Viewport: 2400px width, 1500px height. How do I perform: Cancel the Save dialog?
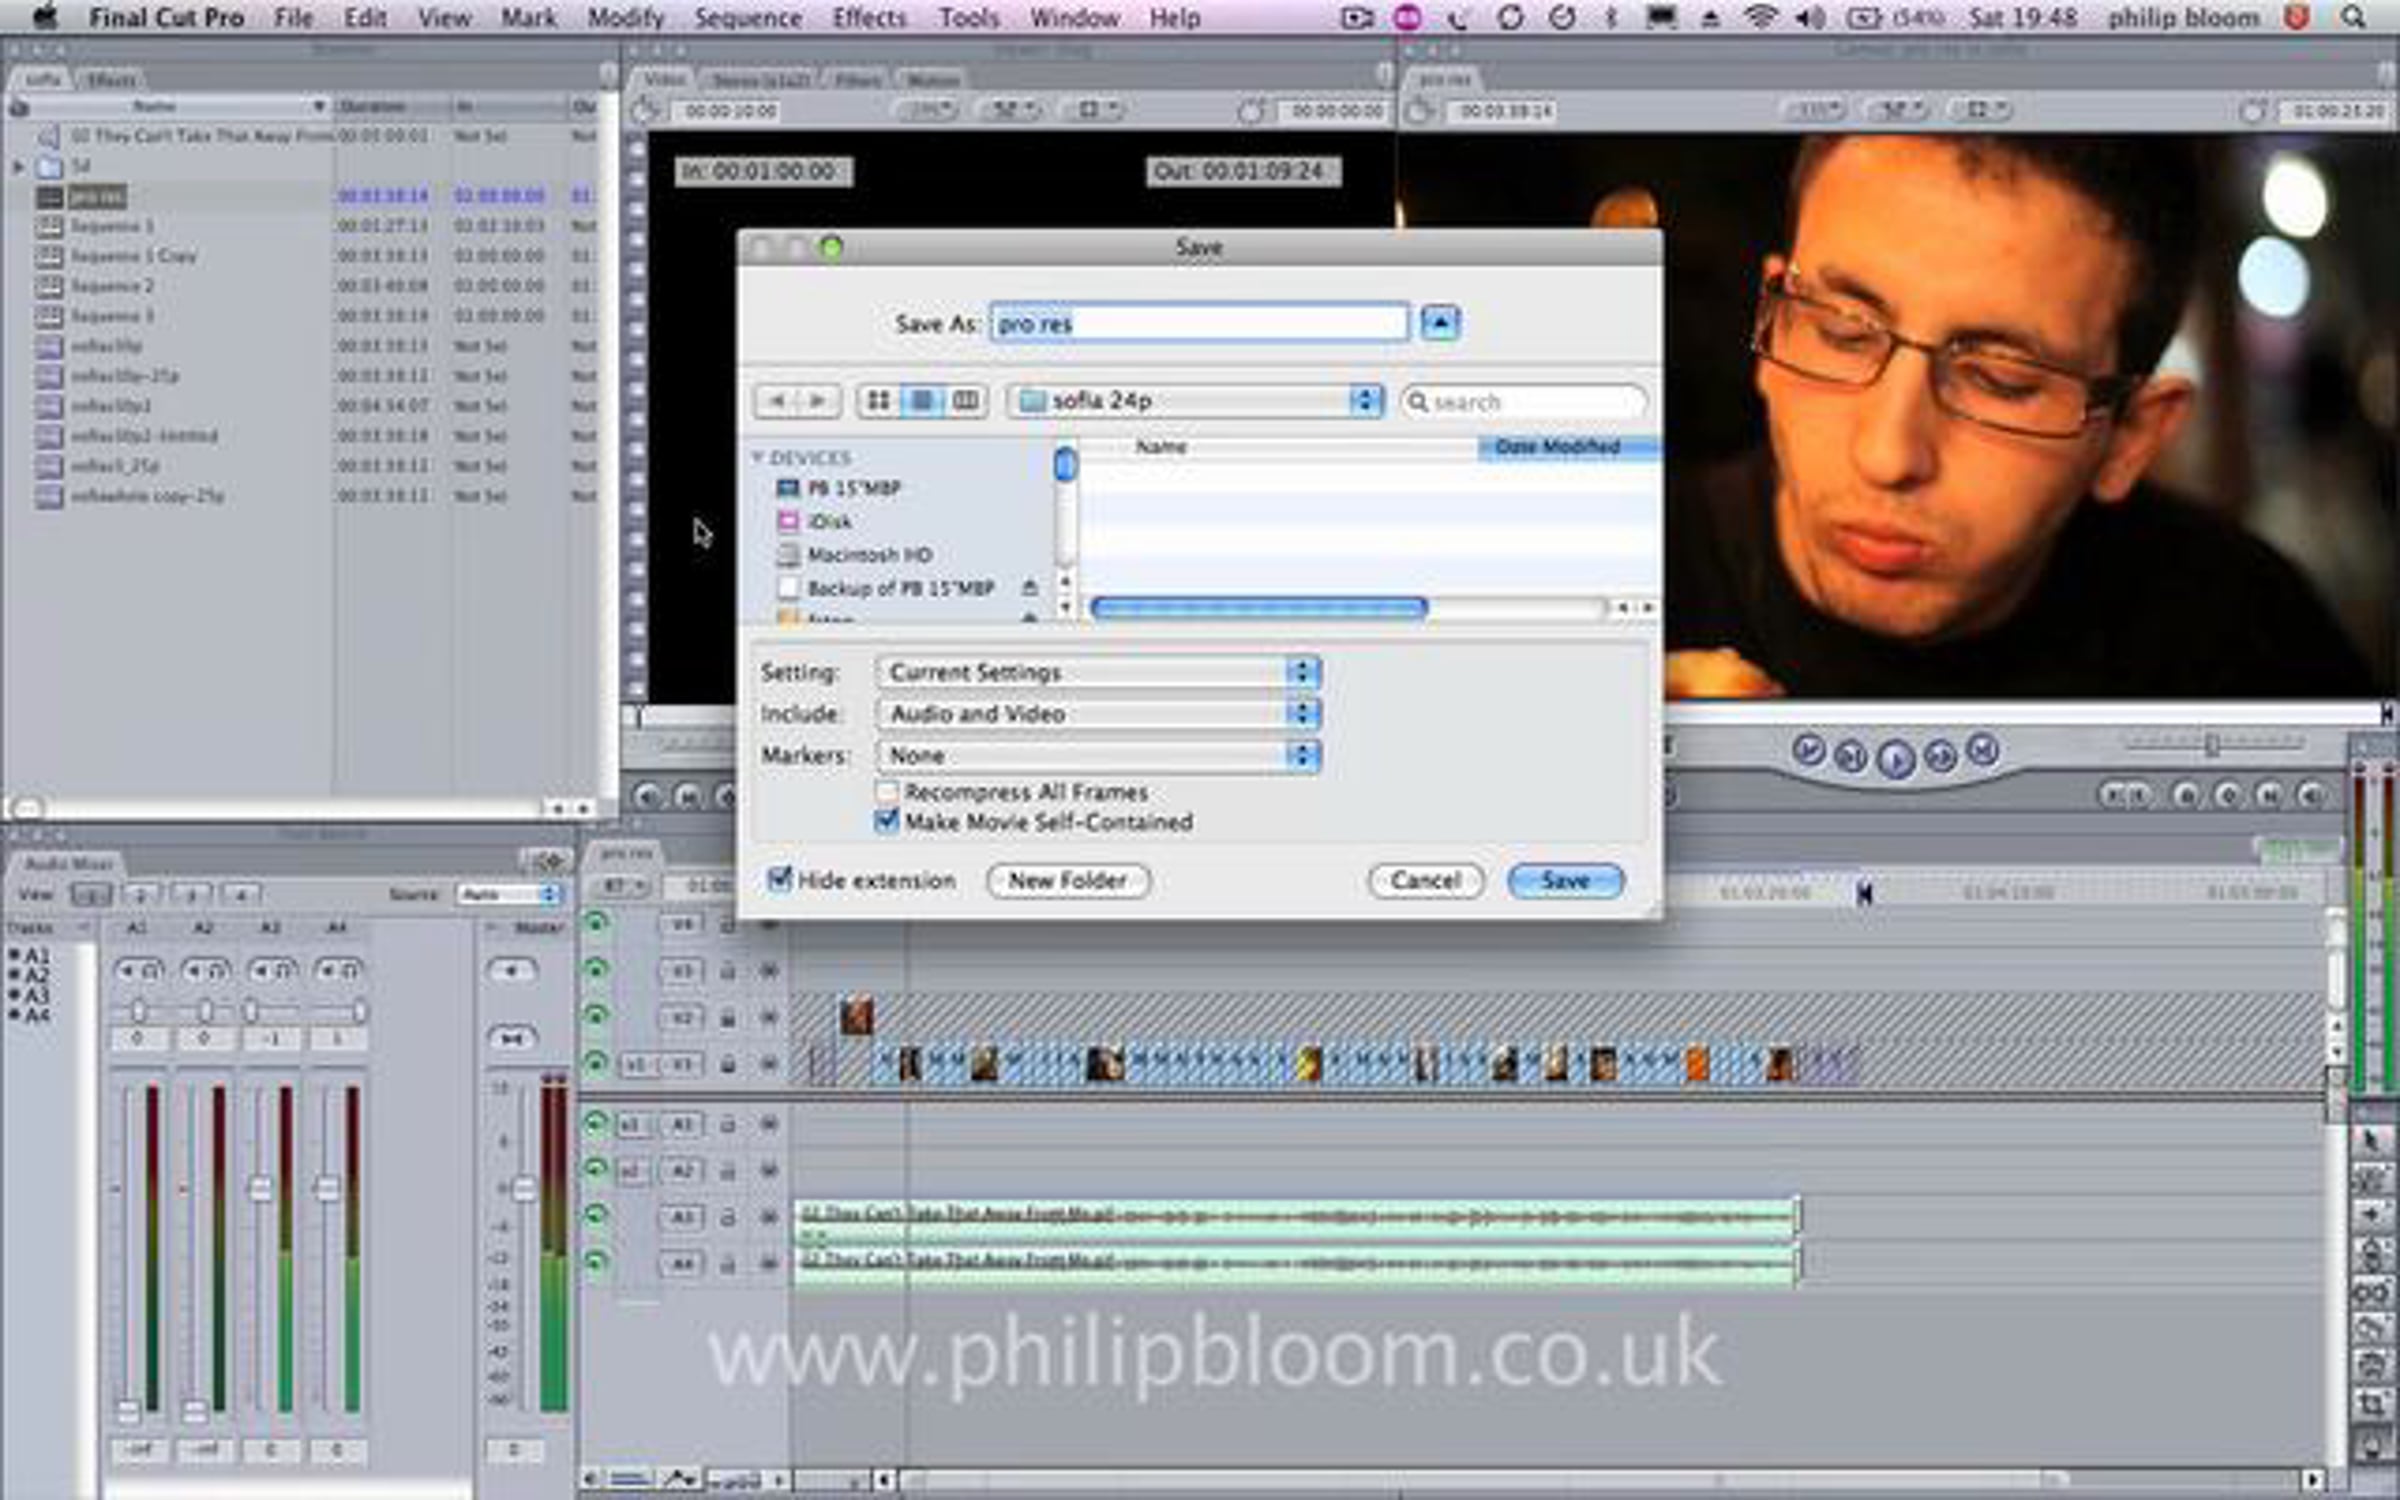[1425, 881]
